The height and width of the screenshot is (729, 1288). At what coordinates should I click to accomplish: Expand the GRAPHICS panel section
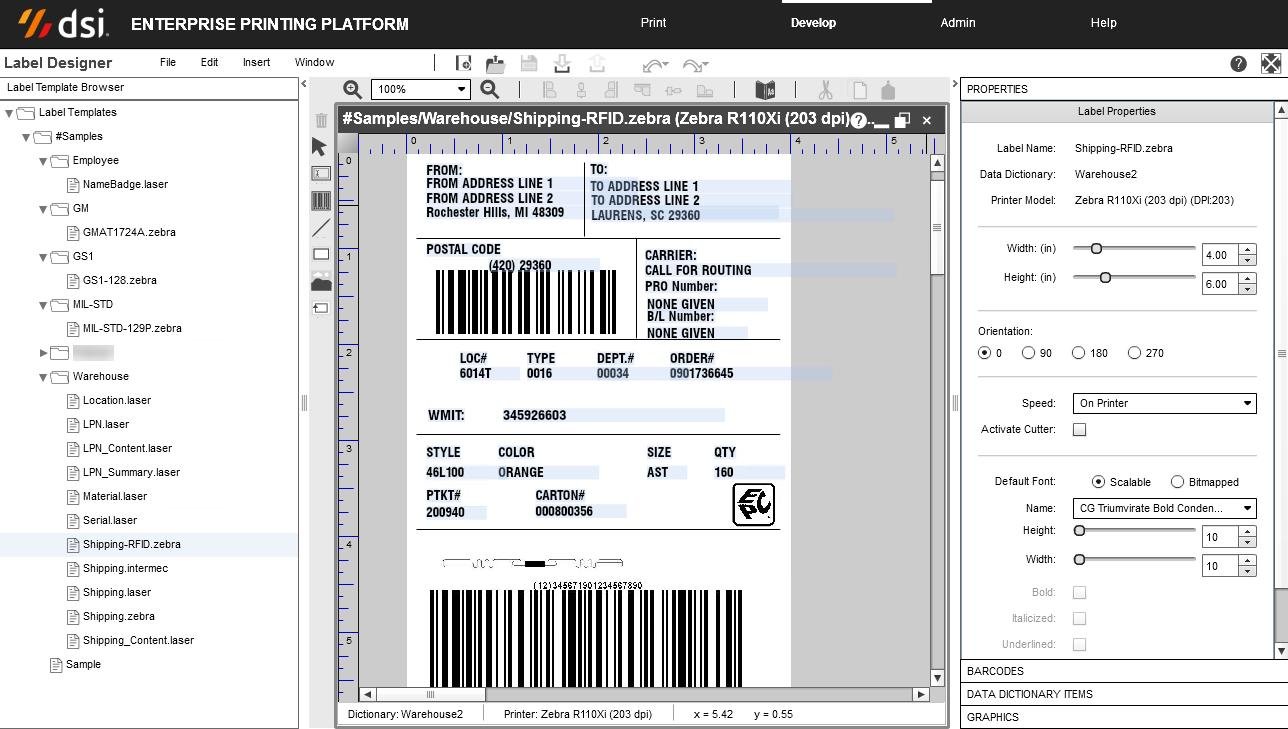pos(1124,717)
